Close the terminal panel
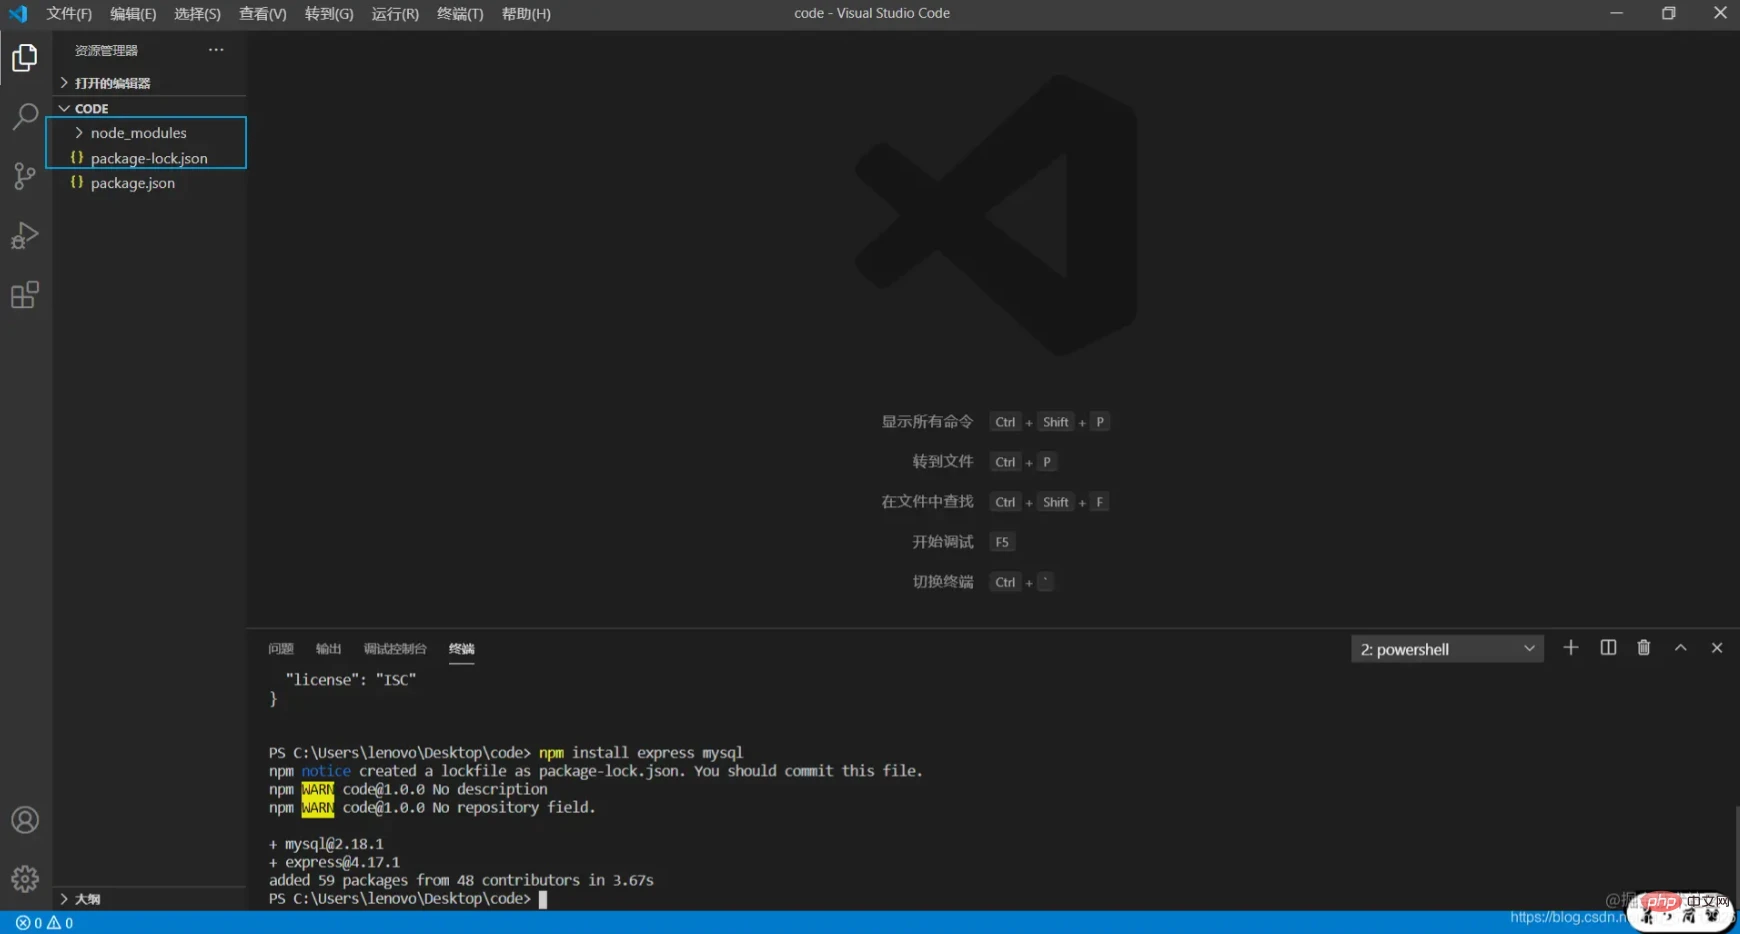This screenshot has width=1740, height=934. (x=1717, y=648)
